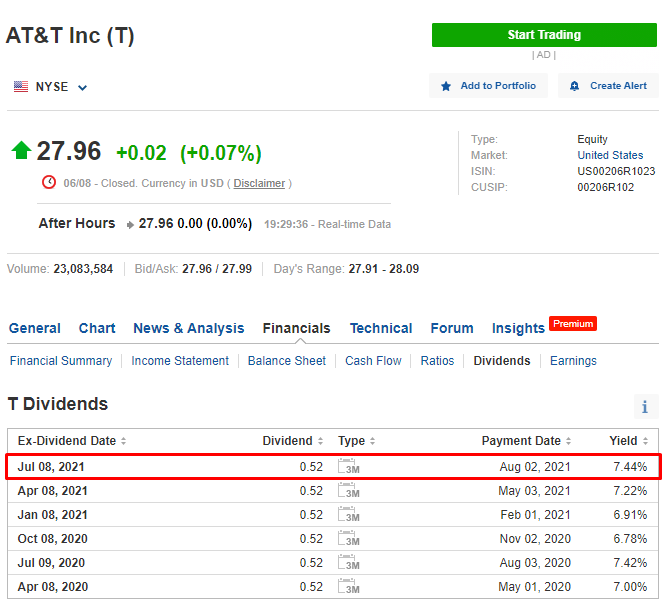Click the green up arrow beside price 27.96
This screenshot has width=665, height=611.
pos(21,150)
